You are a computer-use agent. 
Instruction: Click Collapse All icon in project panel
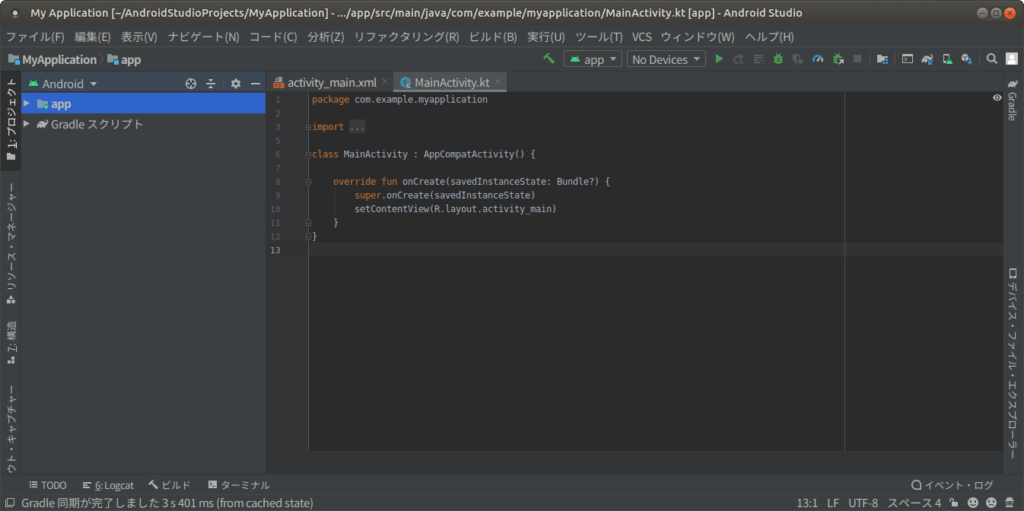[211, 84]
